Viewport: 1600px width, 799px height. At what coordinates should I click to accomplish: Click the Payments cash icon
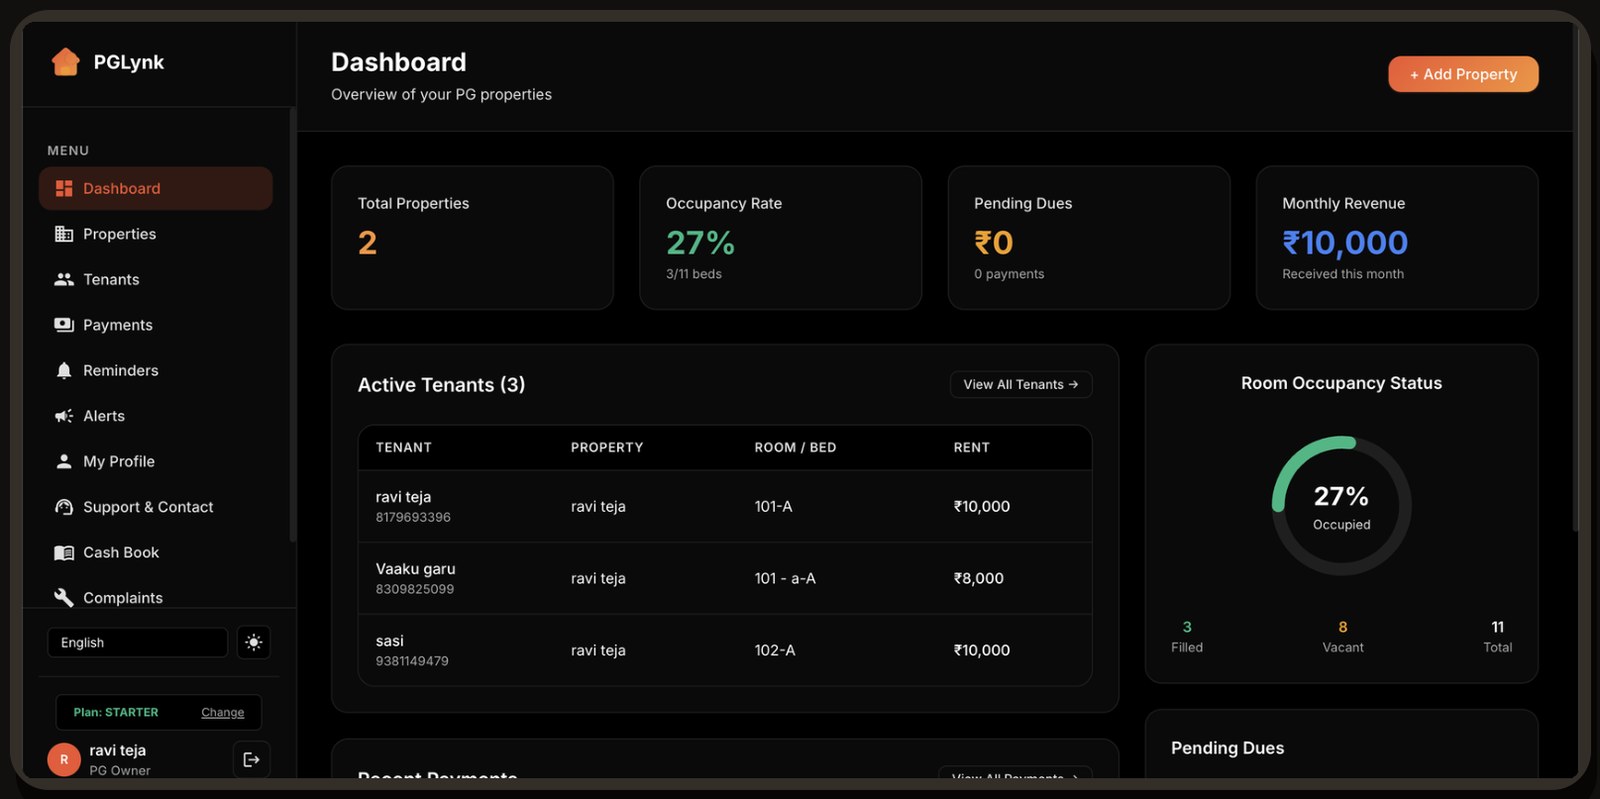pos(64,325)
